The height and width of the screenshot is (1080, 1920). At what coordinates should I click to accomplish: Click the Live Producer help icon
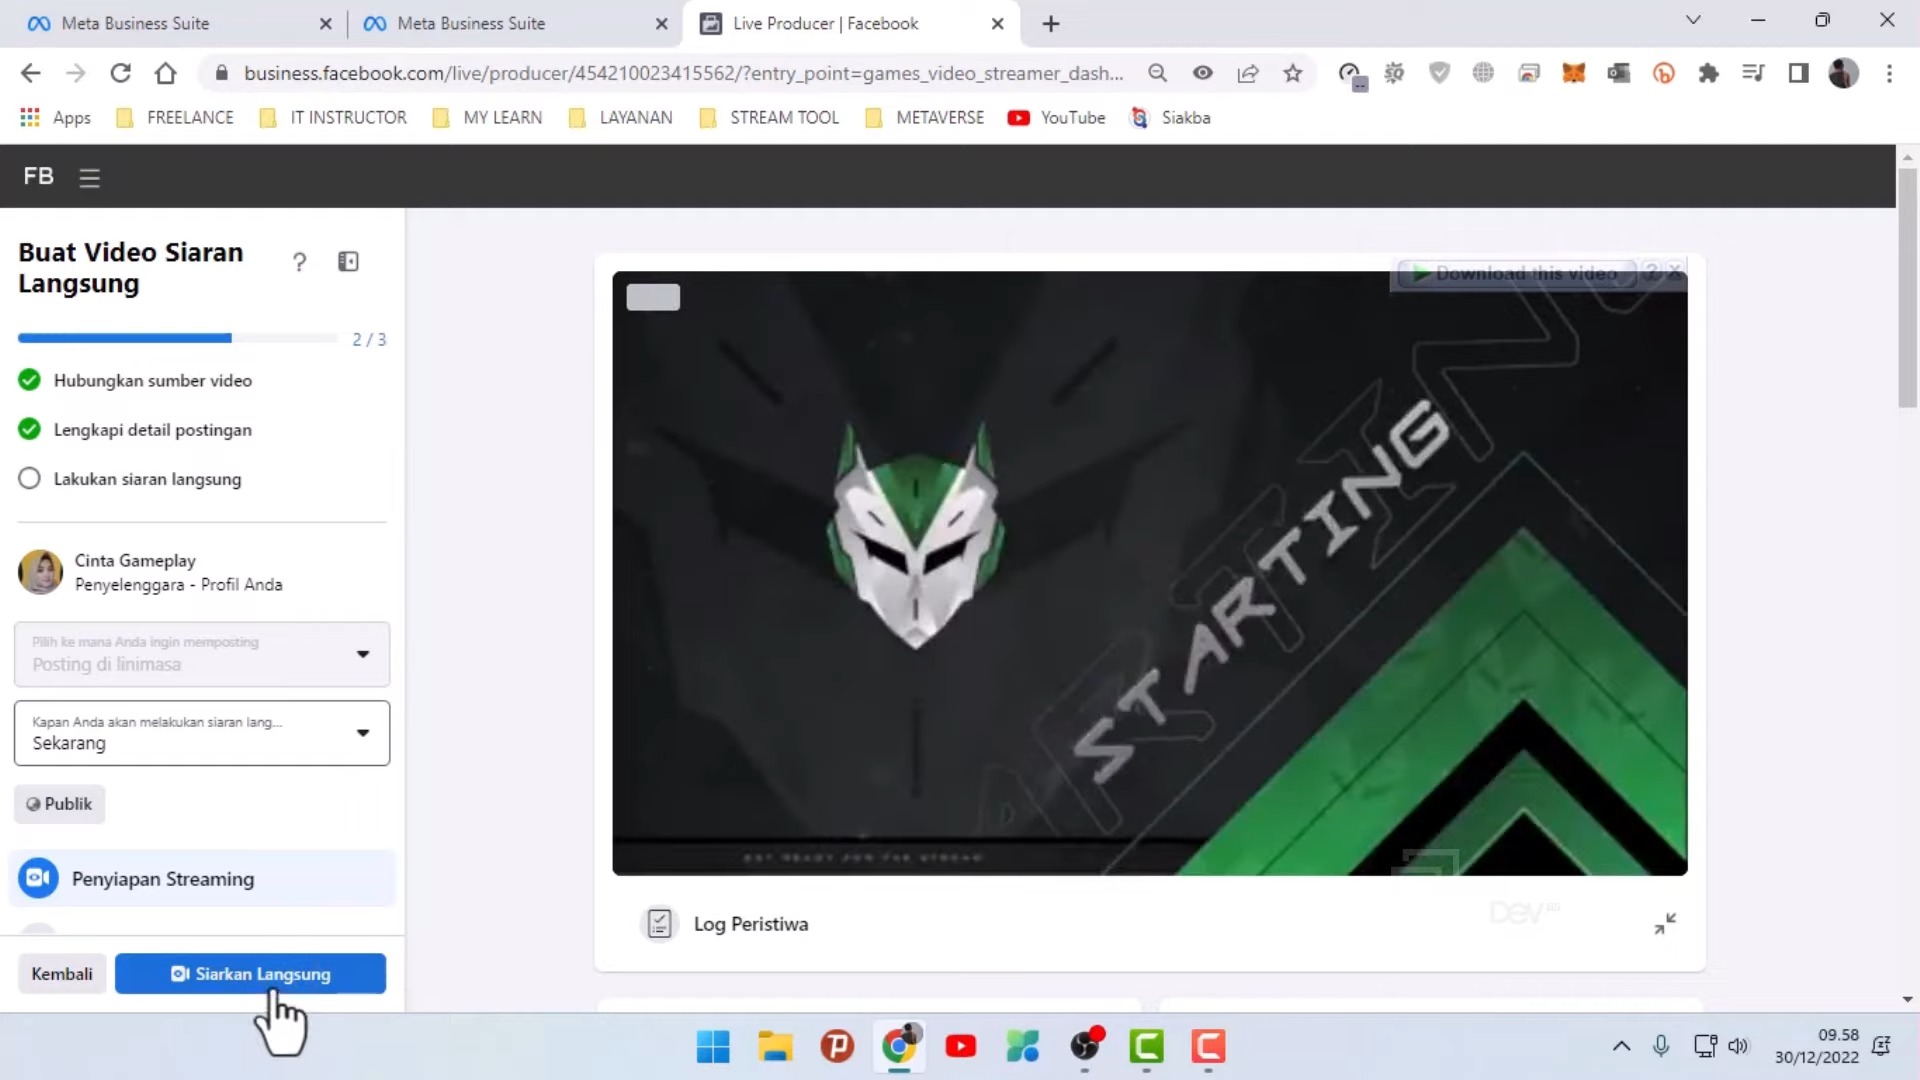pos(299,261)
